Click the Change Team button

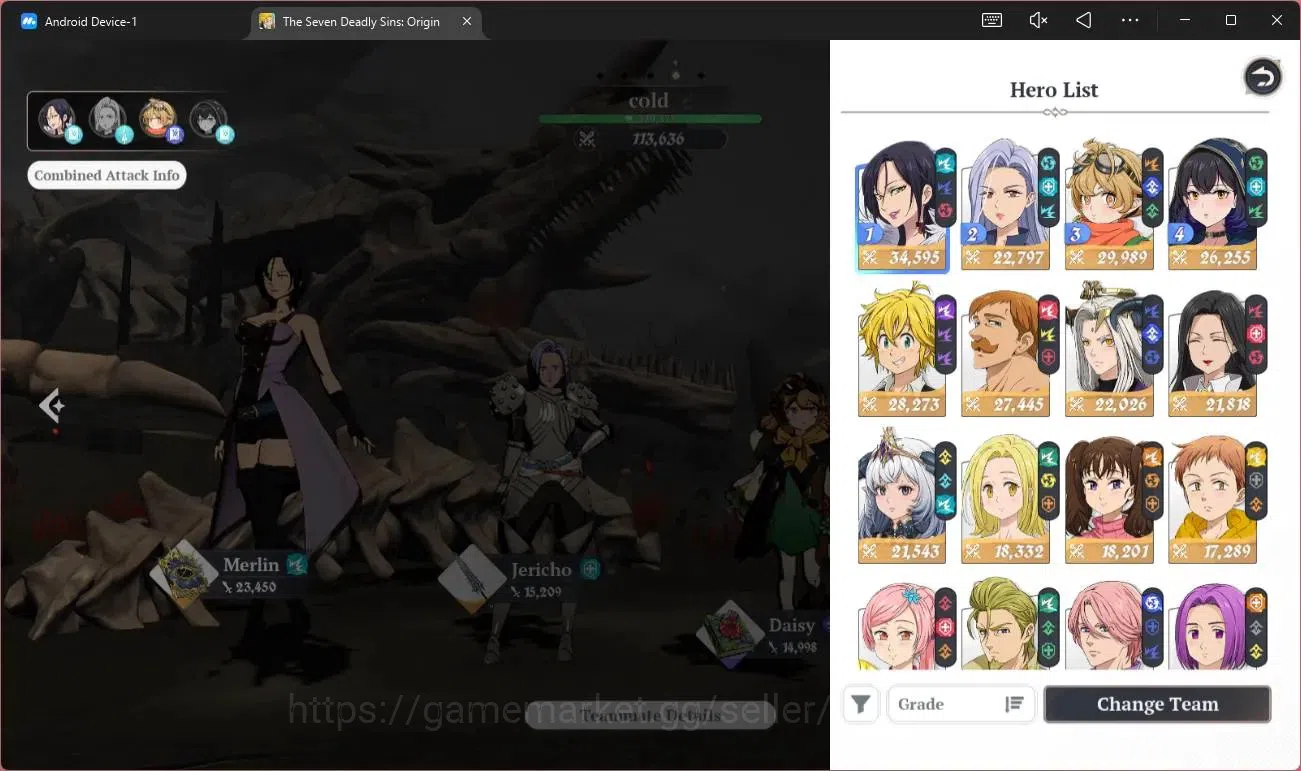[x=1157, y=704]
